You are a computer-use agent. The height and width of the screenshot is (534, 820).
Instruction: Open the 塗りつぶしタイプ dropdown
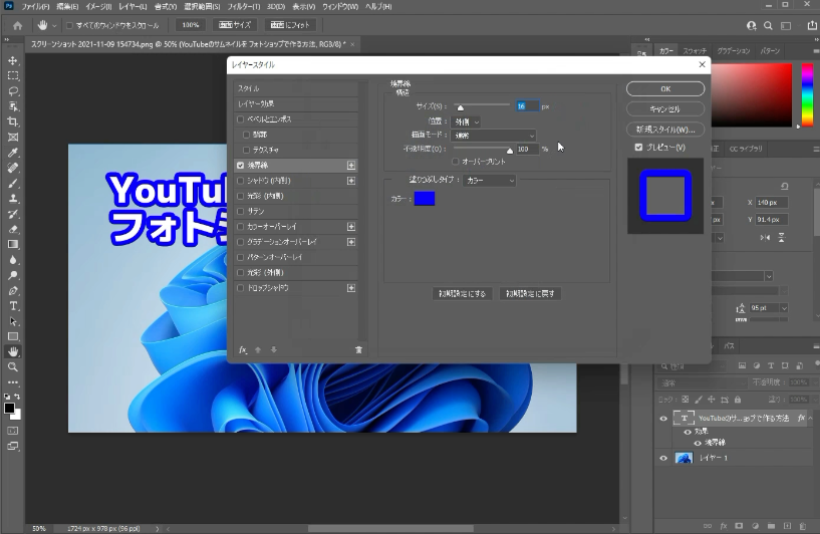(489, 180)
